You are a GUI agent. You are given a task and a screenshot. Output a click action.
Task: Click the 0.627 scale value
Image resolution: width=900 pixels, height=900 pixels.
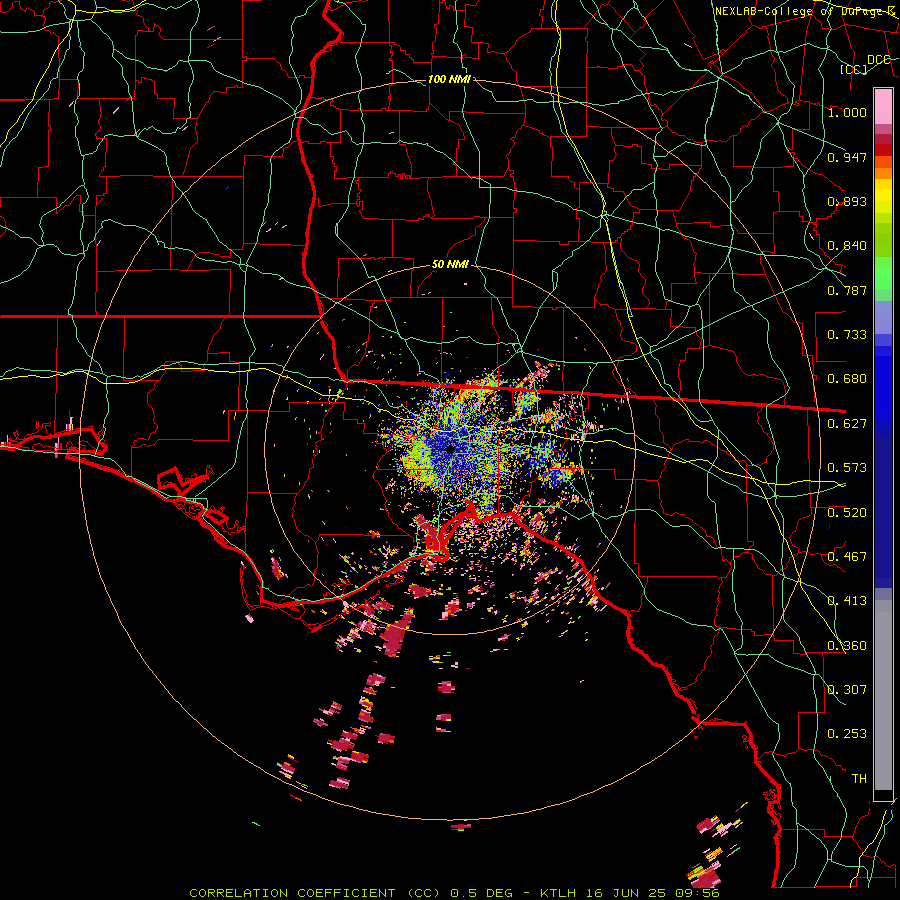847,424
